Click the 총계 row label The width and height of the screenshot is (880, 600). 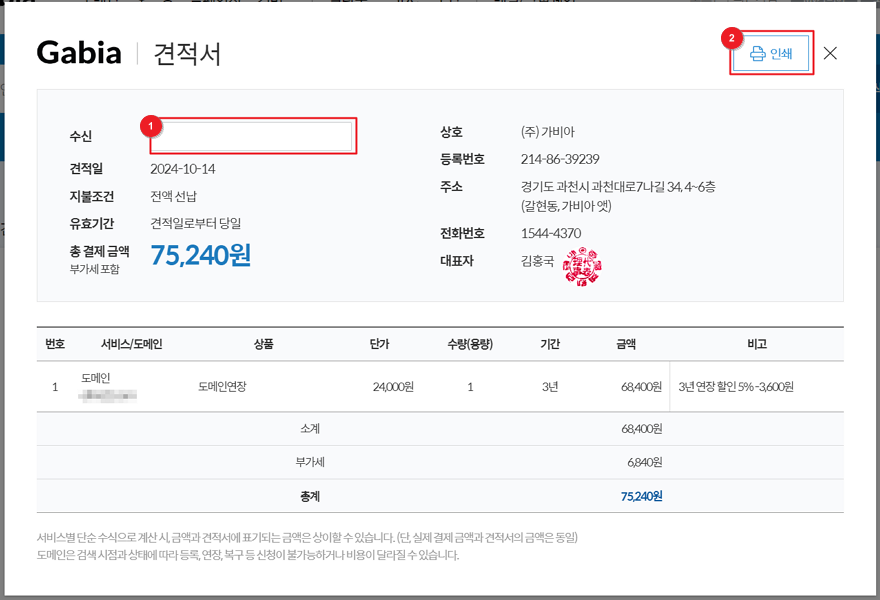coord(310,496)
